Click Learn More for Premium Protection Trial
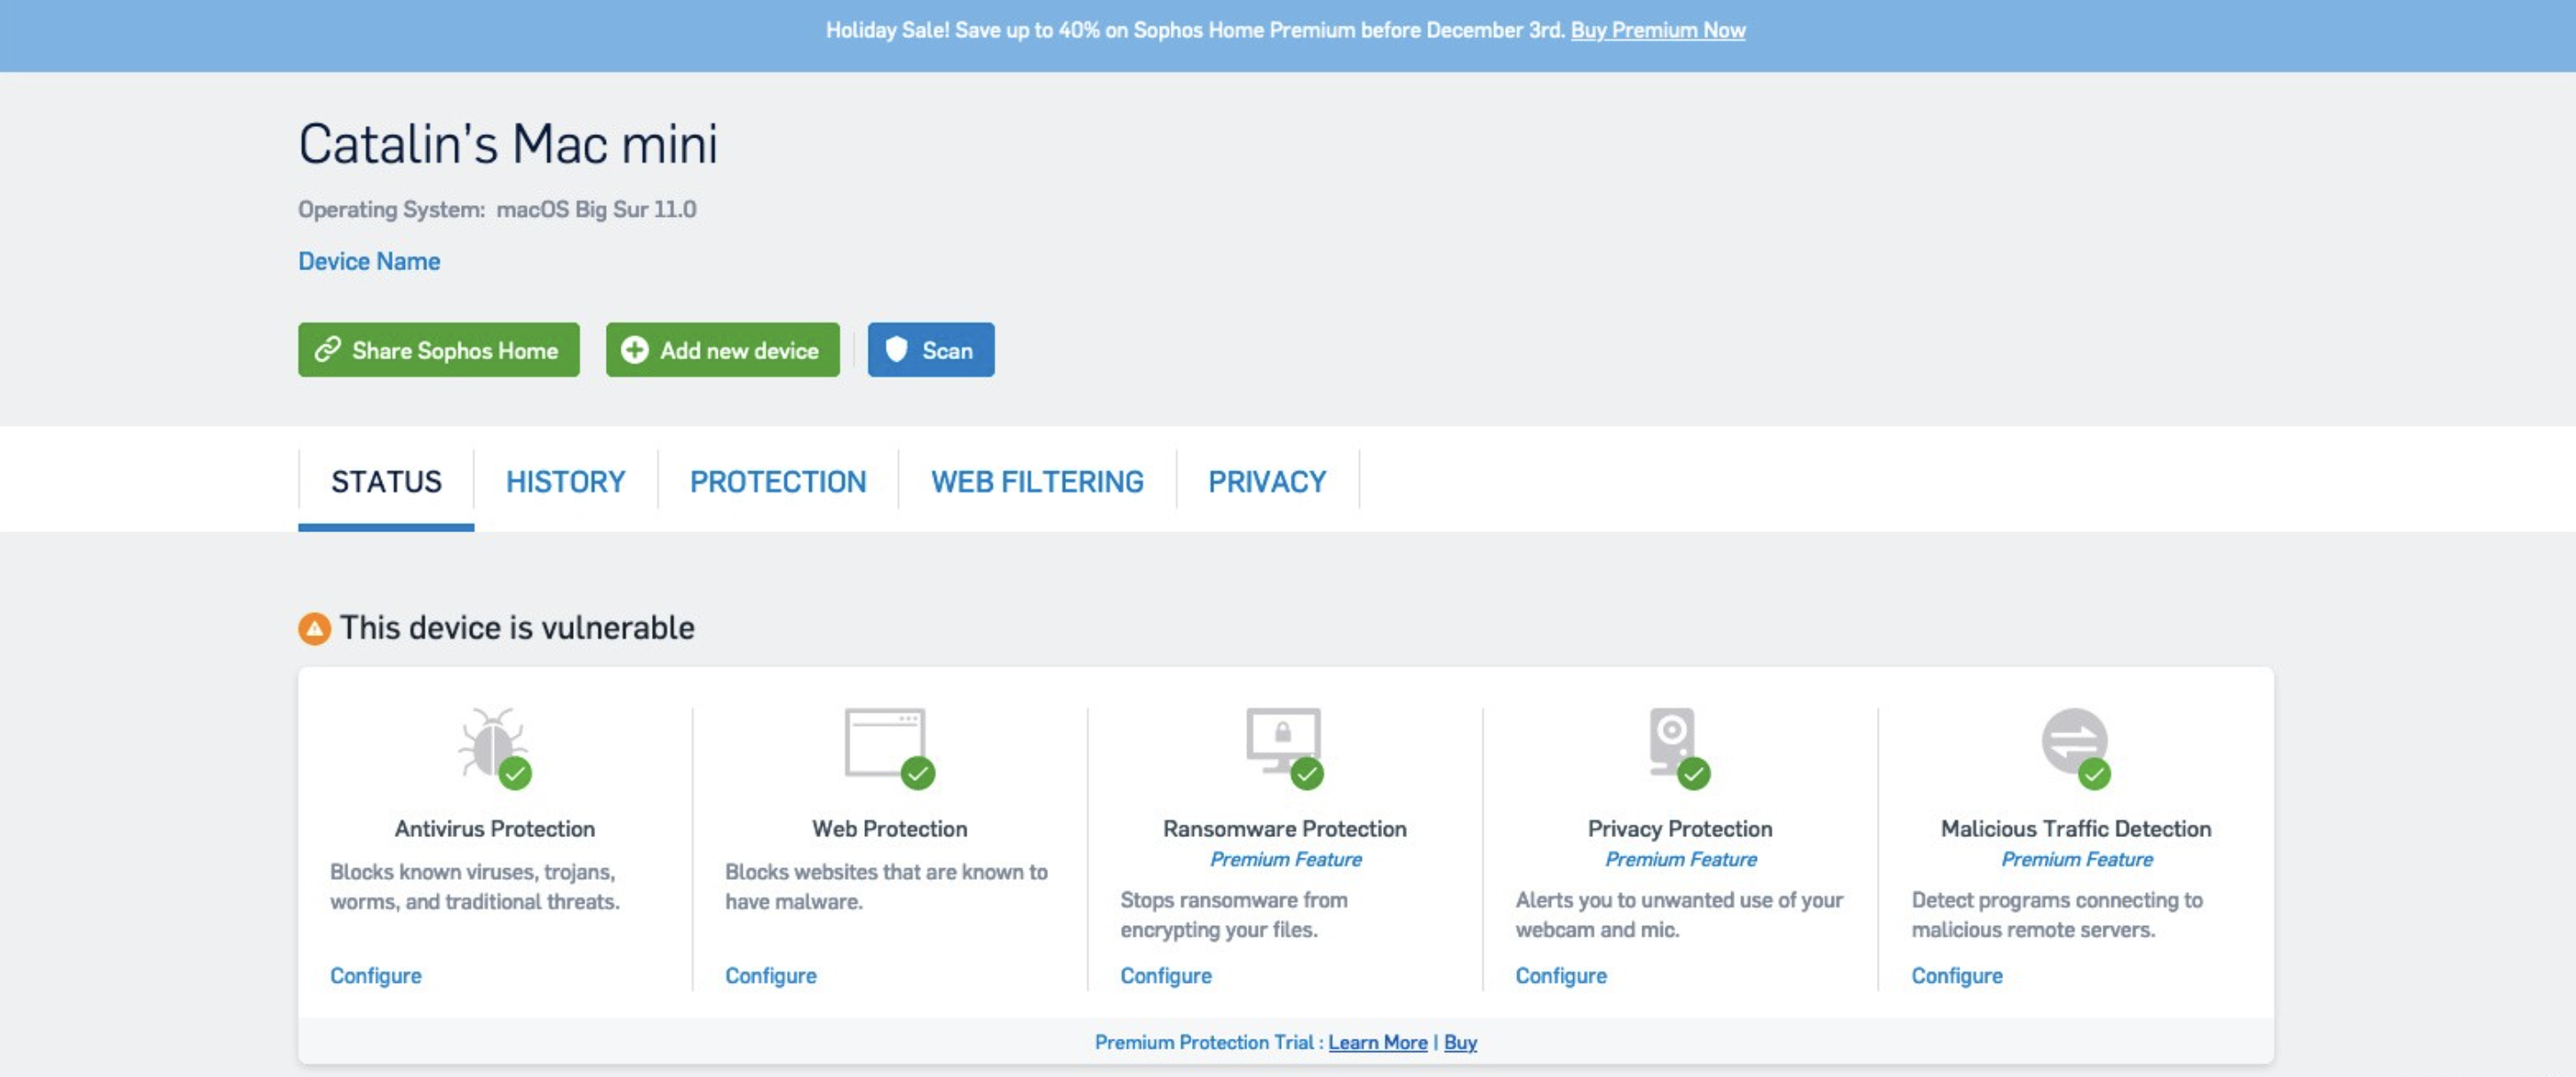This screenshot has width=2576, height=1077. pos(1377,1042)
